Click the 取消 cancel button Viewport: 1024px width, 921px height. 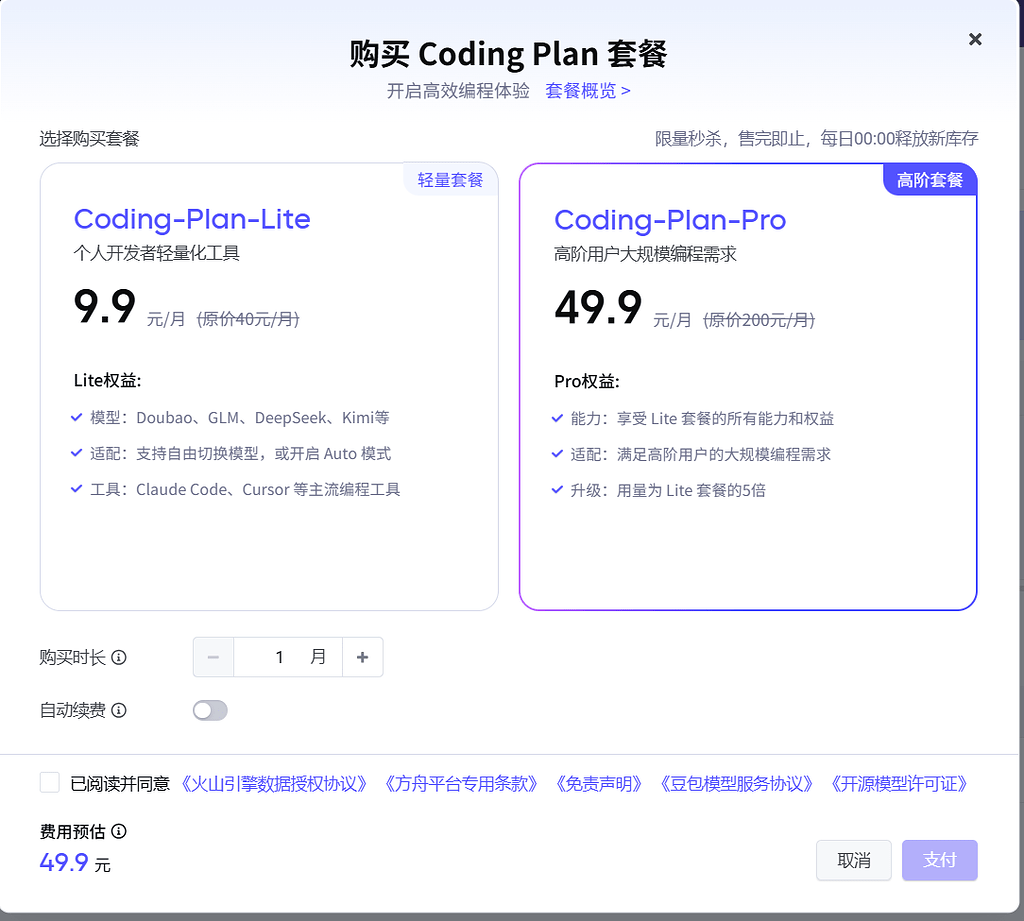(854, 860)
